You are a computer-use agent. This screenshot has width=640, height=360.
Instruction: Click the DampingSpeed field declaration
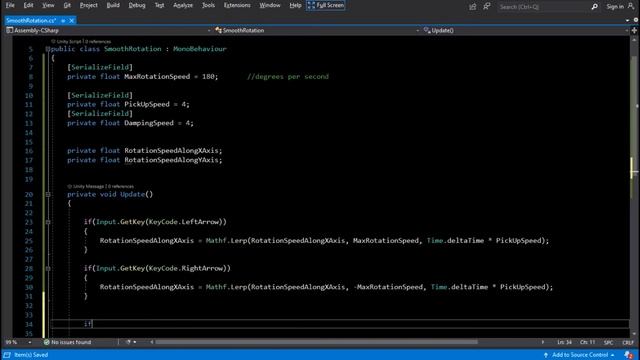click(149, 123)
